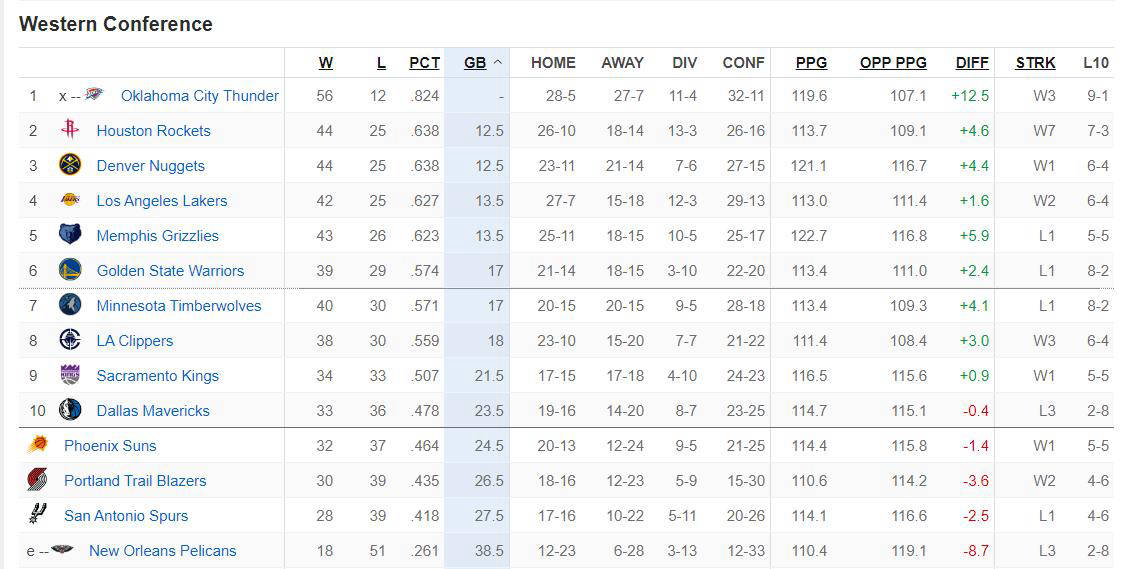Sort by STRK column header

click(1035, 63)
